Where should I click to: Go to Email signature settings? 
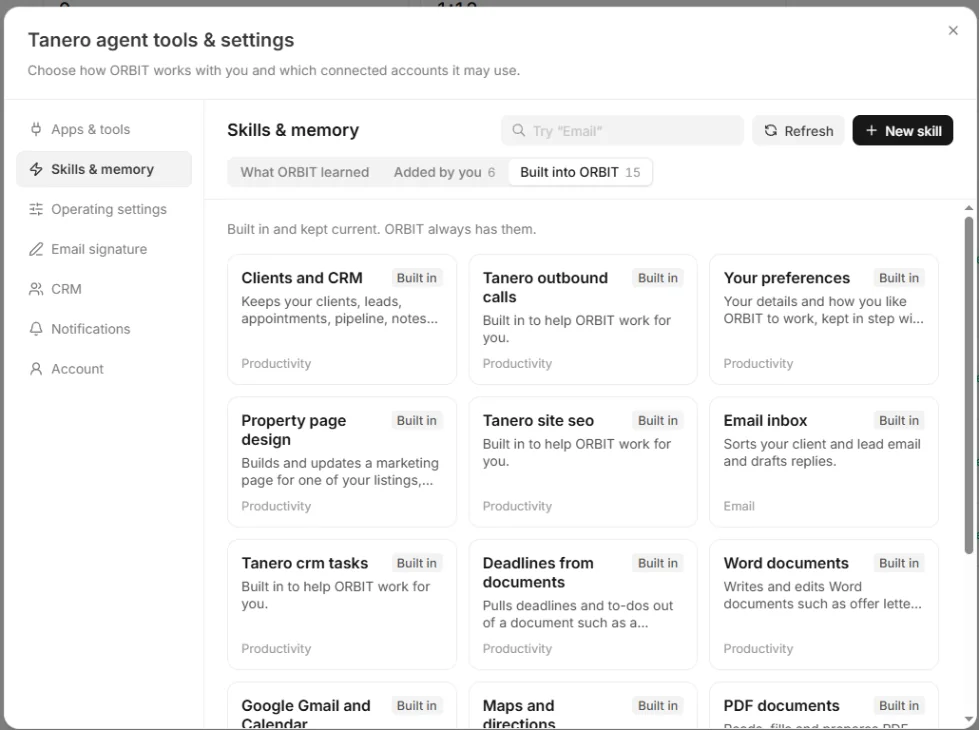pos(104,249)
